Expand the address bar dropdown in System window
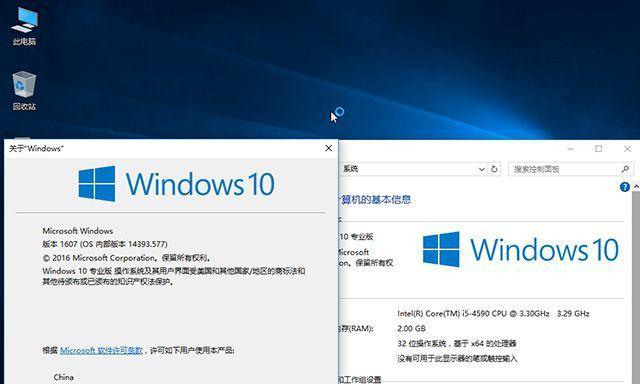 (481, 169)
